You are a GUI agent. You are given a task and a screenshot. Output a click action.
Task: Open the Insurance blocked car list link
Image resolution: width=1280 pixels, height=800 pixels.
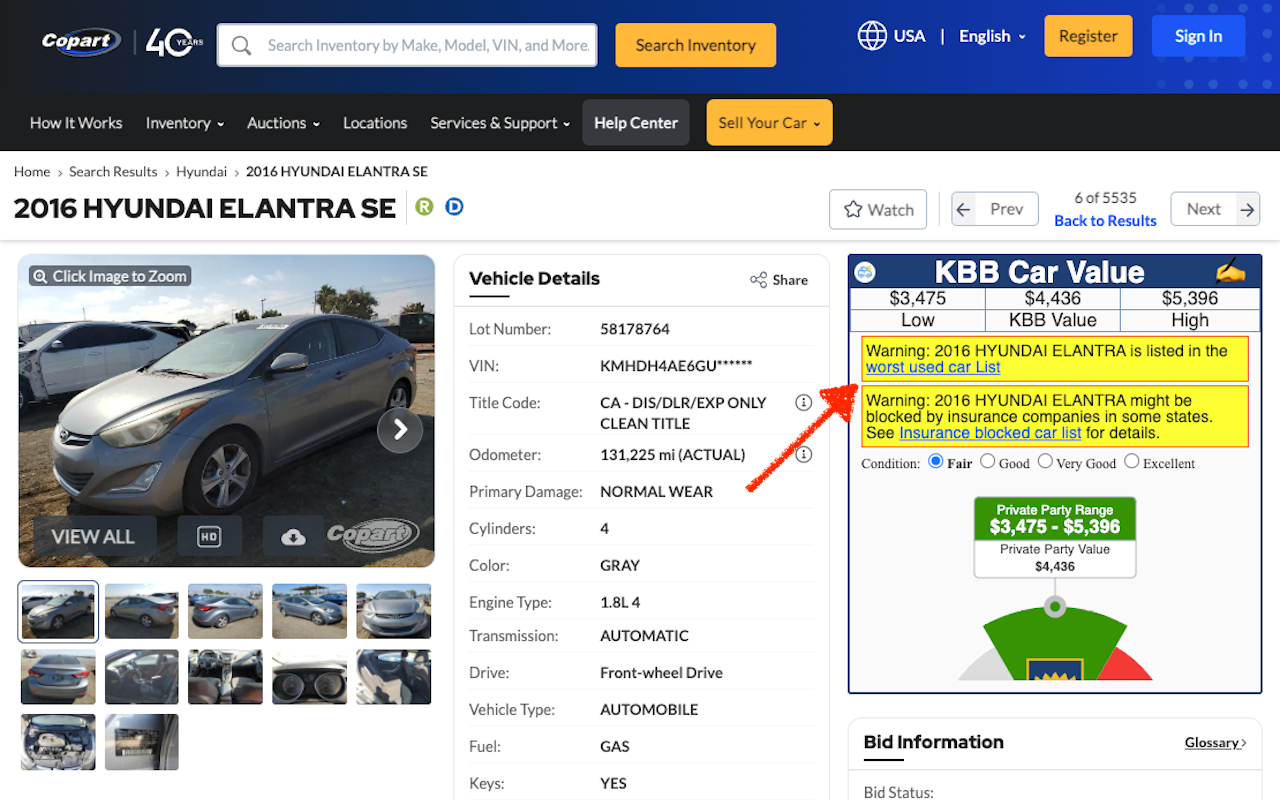click(990, 433)
